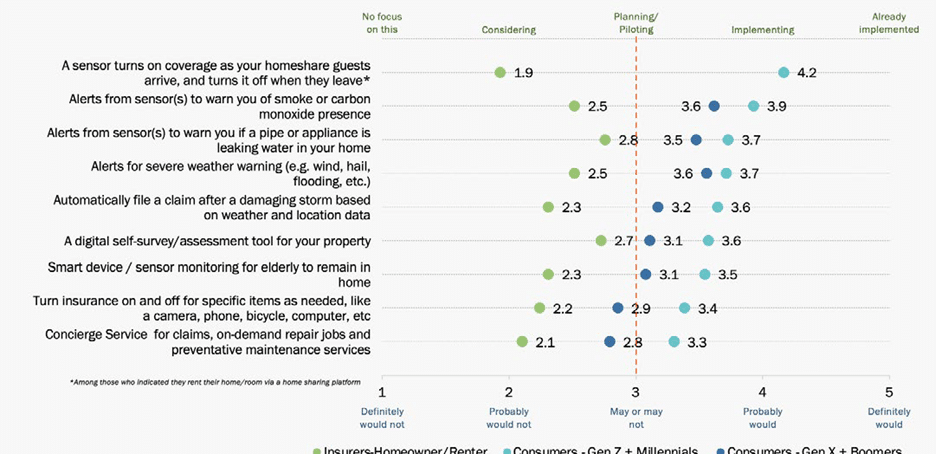Select dark blue 2.9 dot in insurance on/off row

coord(618,308)
